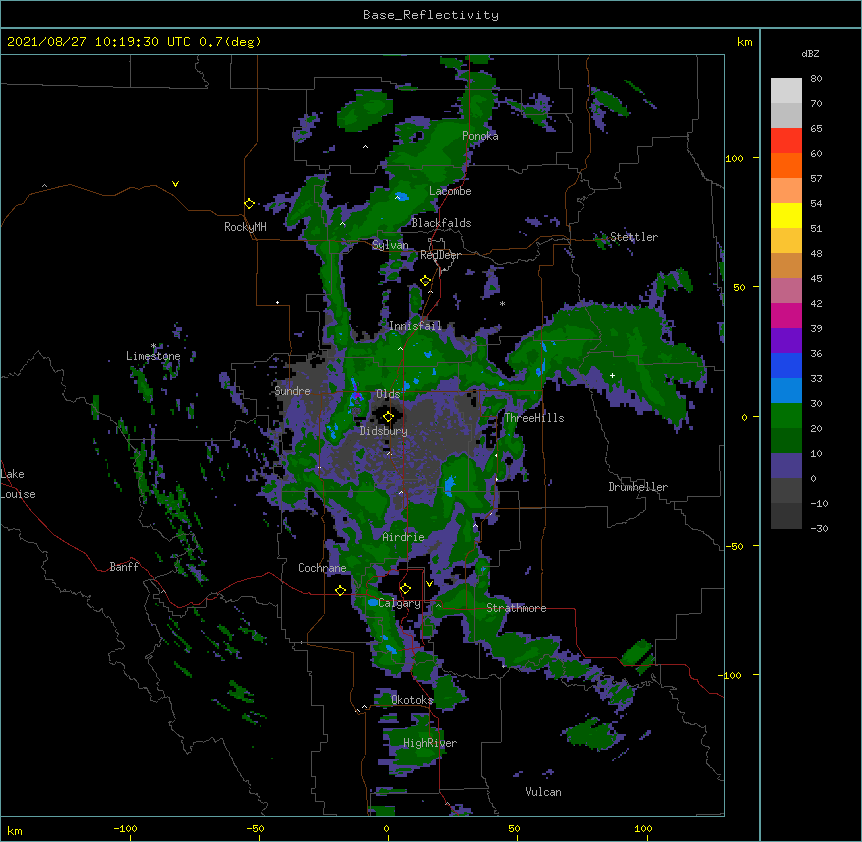
Task: Select the light gray 70-80 dBZ swatch
Action: tap(786, 91)
